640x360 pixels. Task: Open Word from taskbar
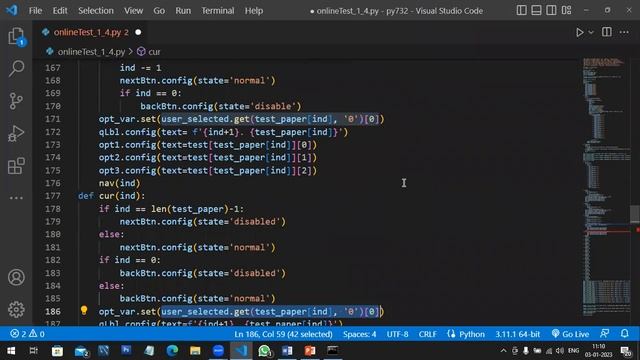pyautogui.click(x=287, y=351)
